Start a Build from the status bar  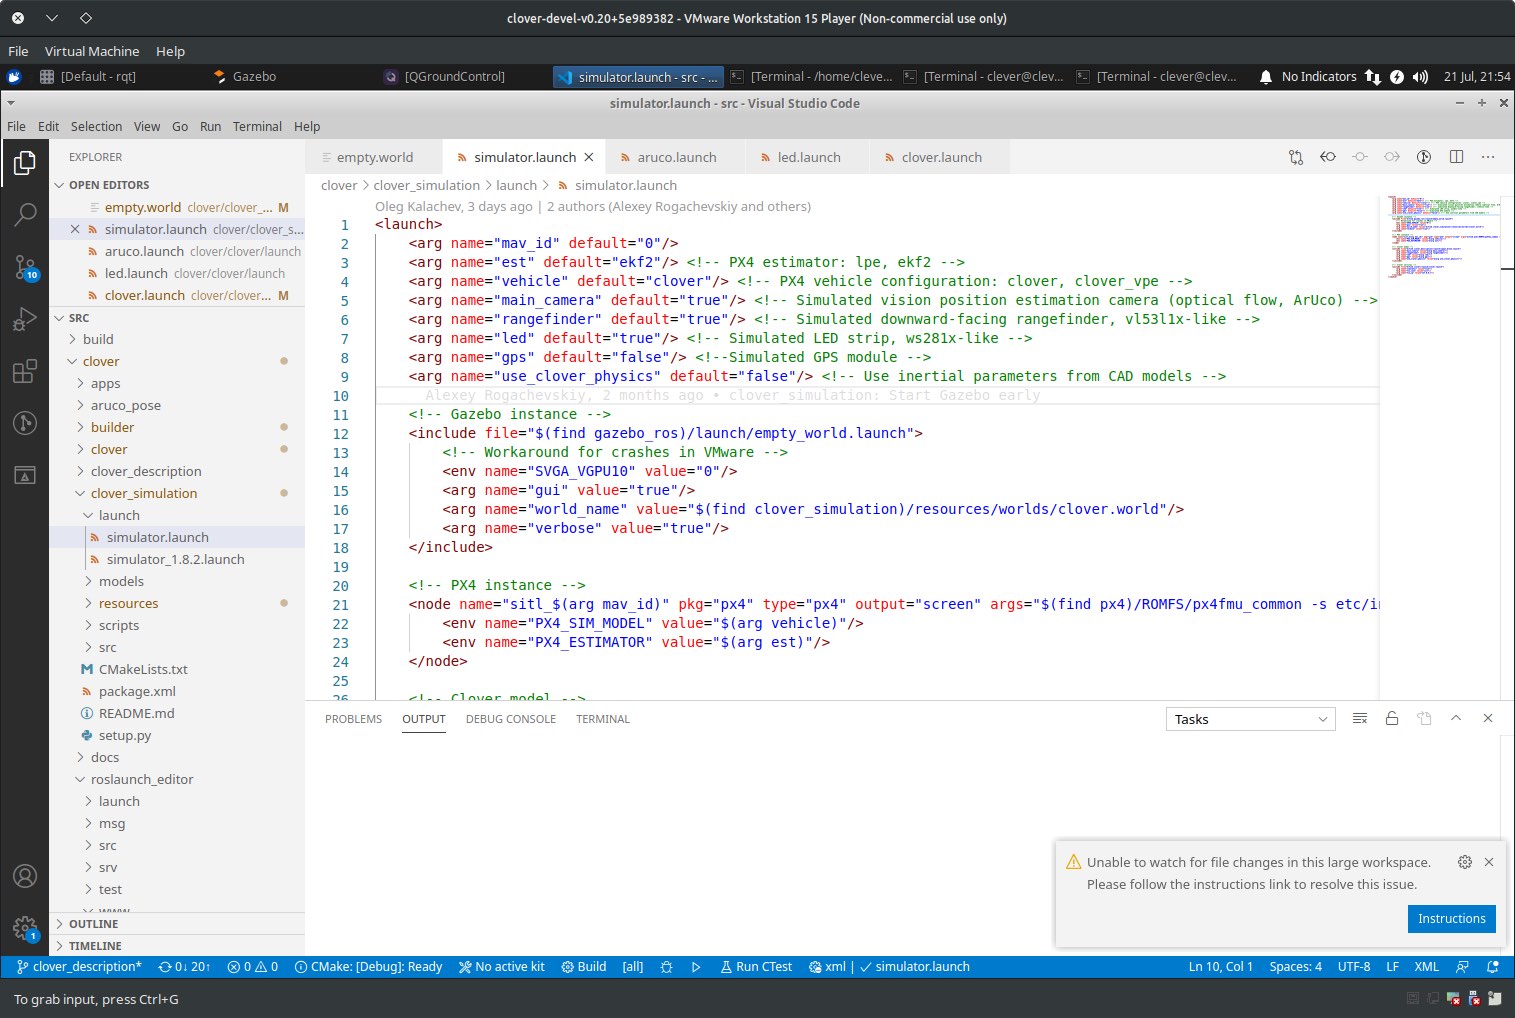tap(583, 966)
